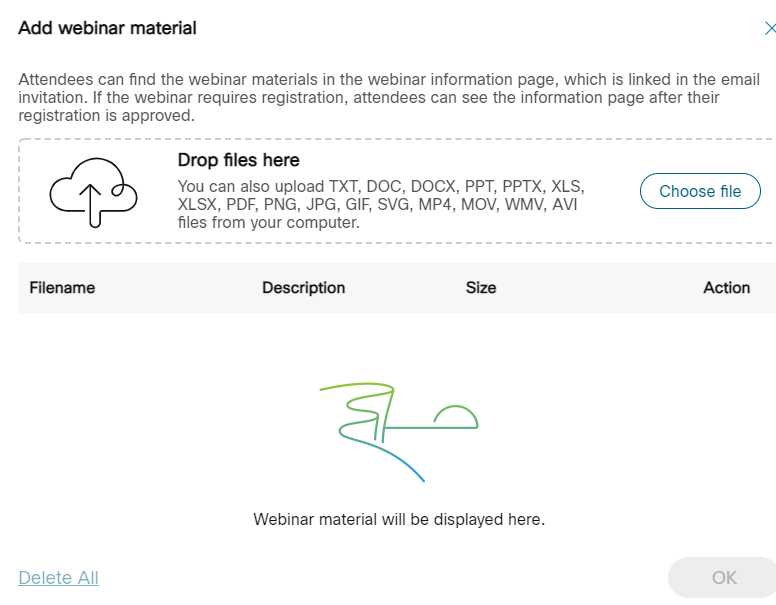
Task: Click the Add webinar material title
Action: [x=107, y=28]
